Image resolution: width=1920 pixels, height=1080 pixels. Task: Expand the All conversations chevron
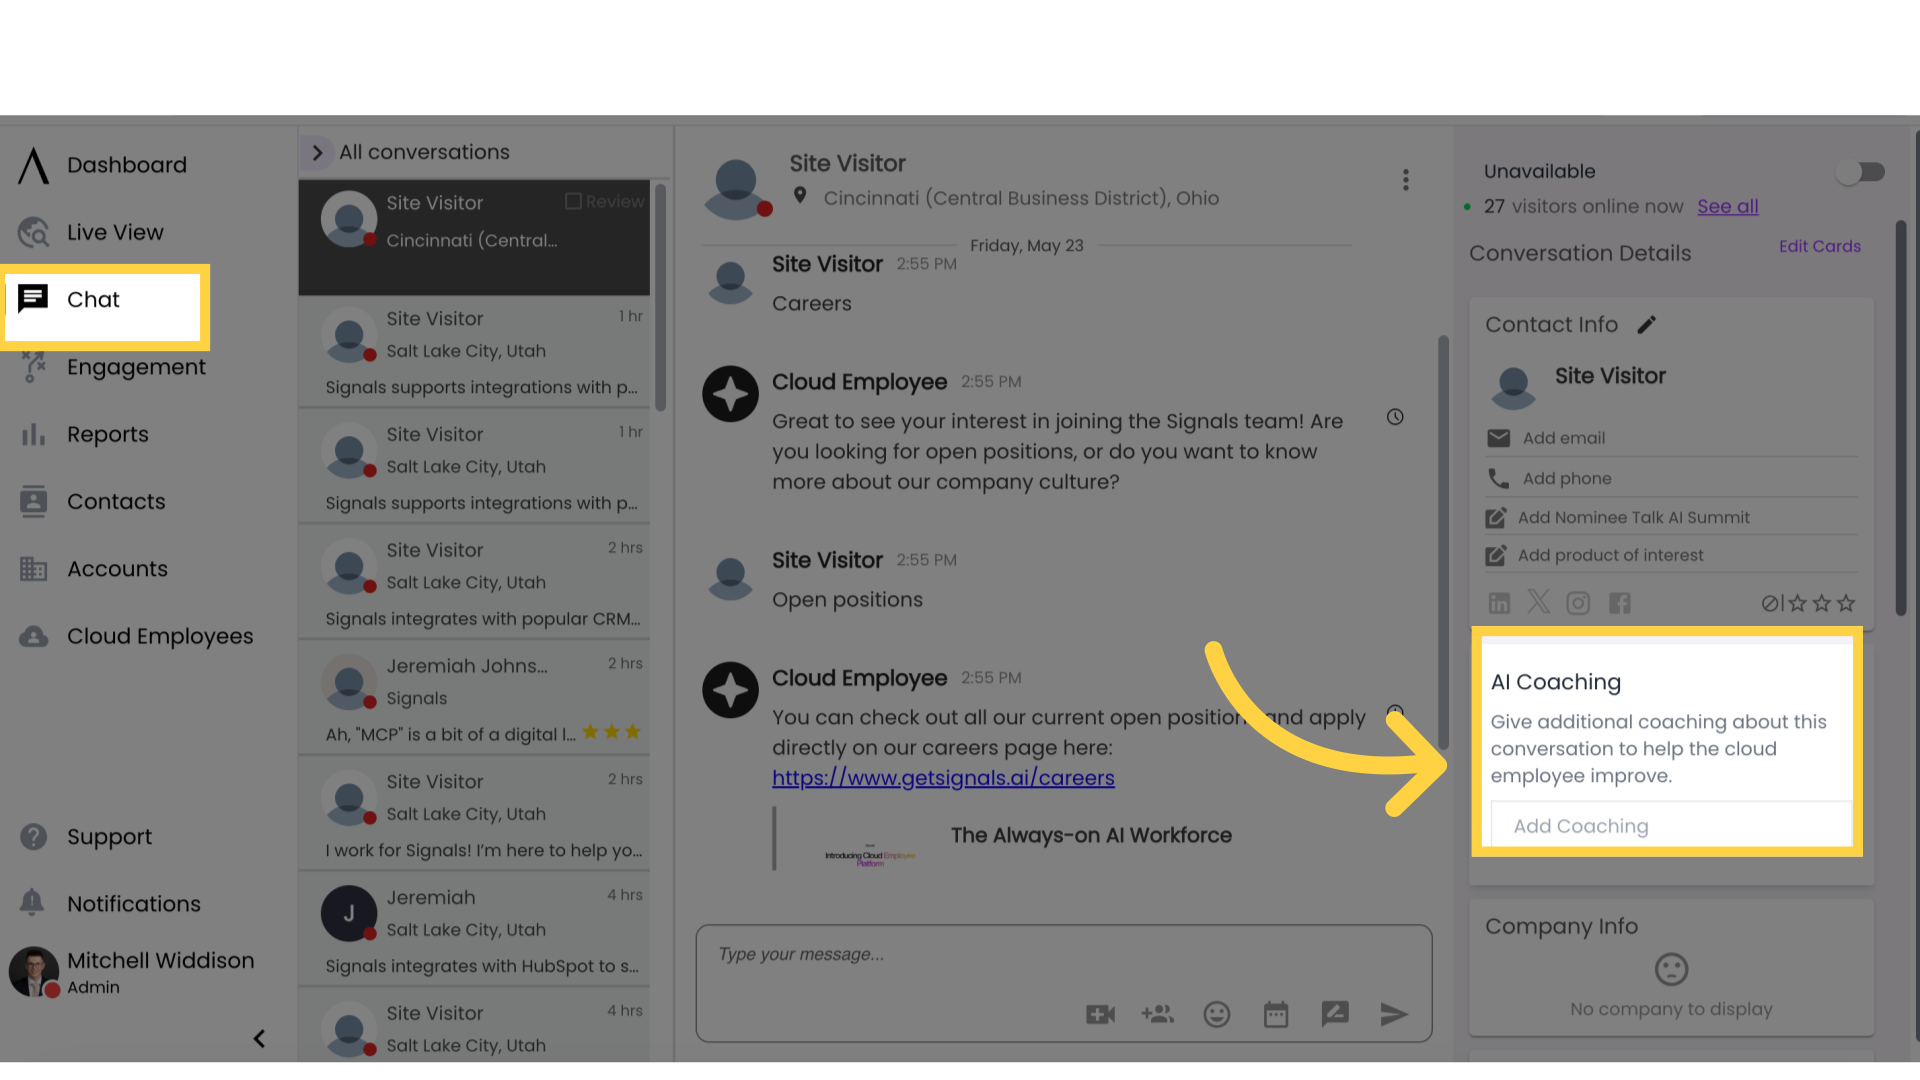click(x=317, y=153)
